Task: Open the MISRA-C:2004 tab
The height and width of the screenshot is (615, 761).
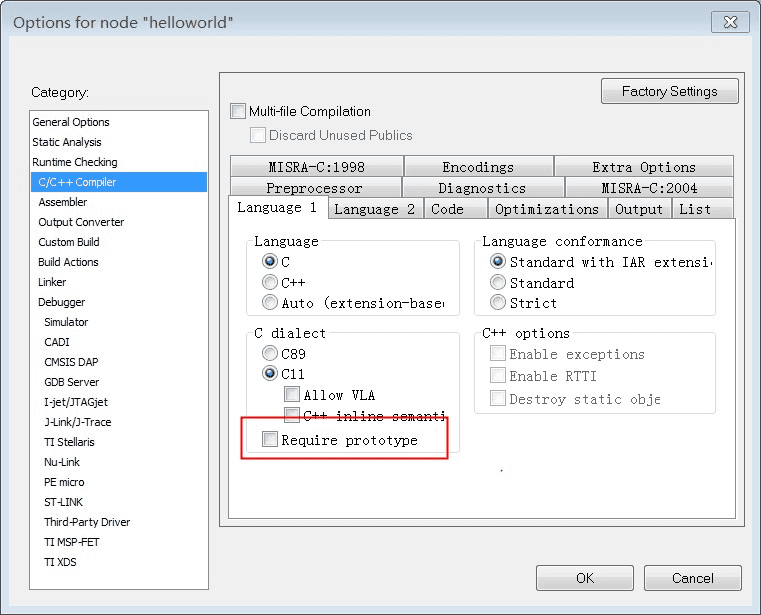Action: pyautogui.click(x=649, y=188)
